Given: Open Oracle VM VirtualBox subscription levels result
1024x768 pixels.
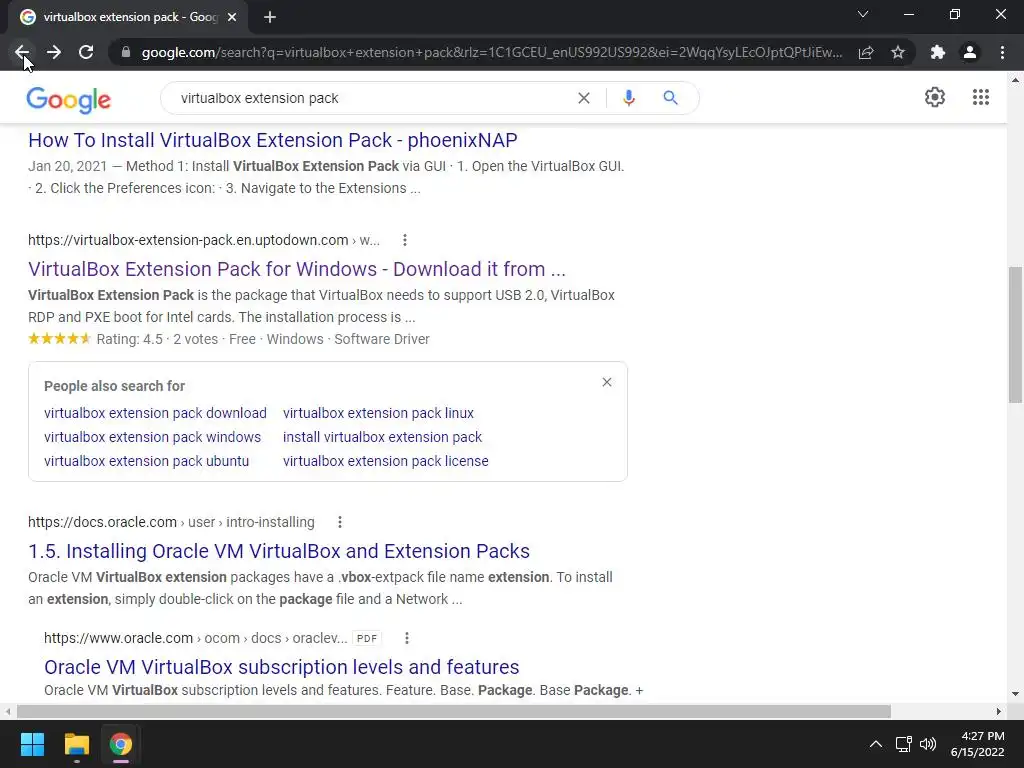Looking at the screenshot, I should pos(281,667).
